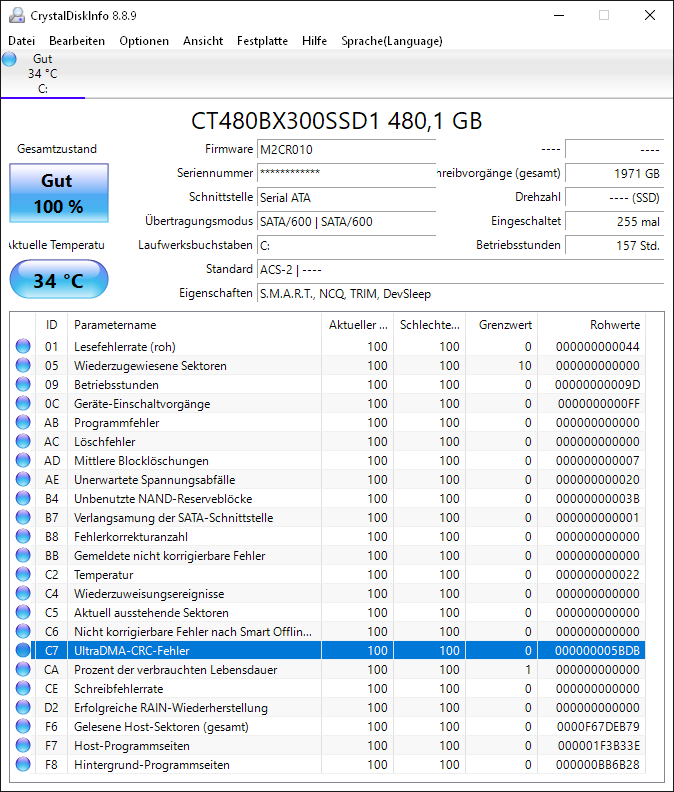Click the 34 °C temperature button

click(x=59, y=280)
